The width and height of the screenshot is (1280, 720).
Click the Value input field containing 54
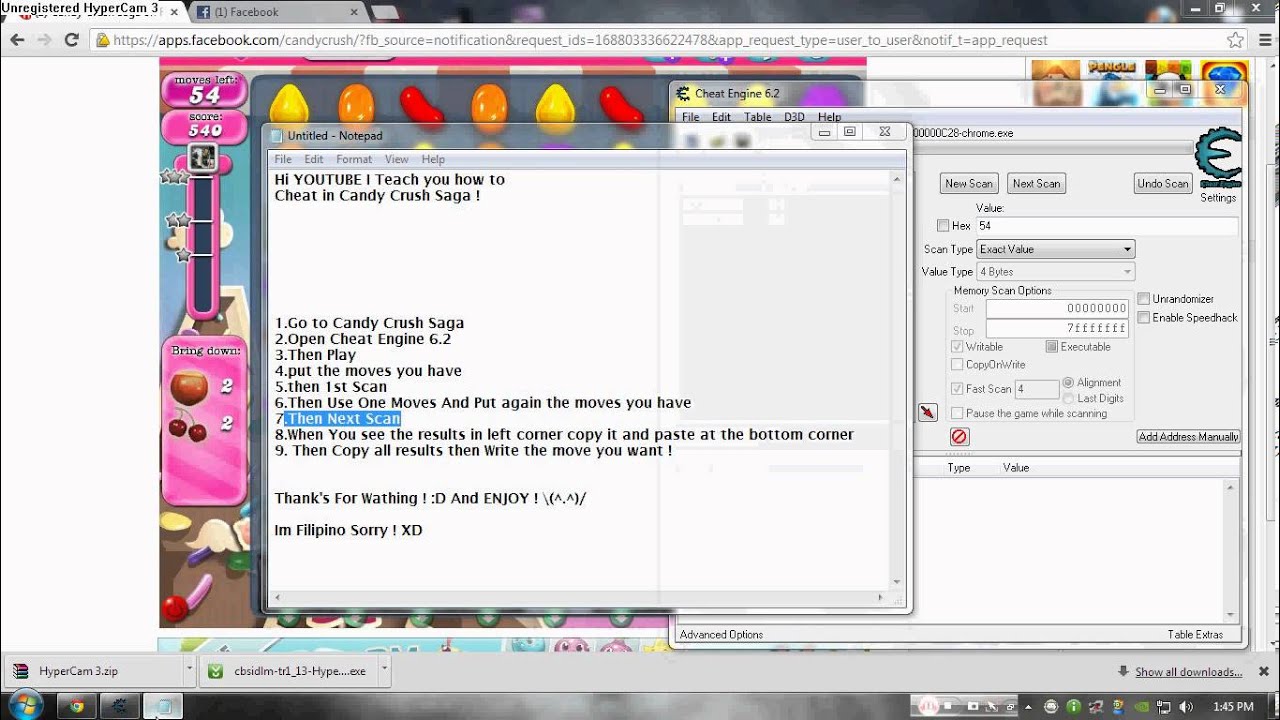coord(1107,226)
